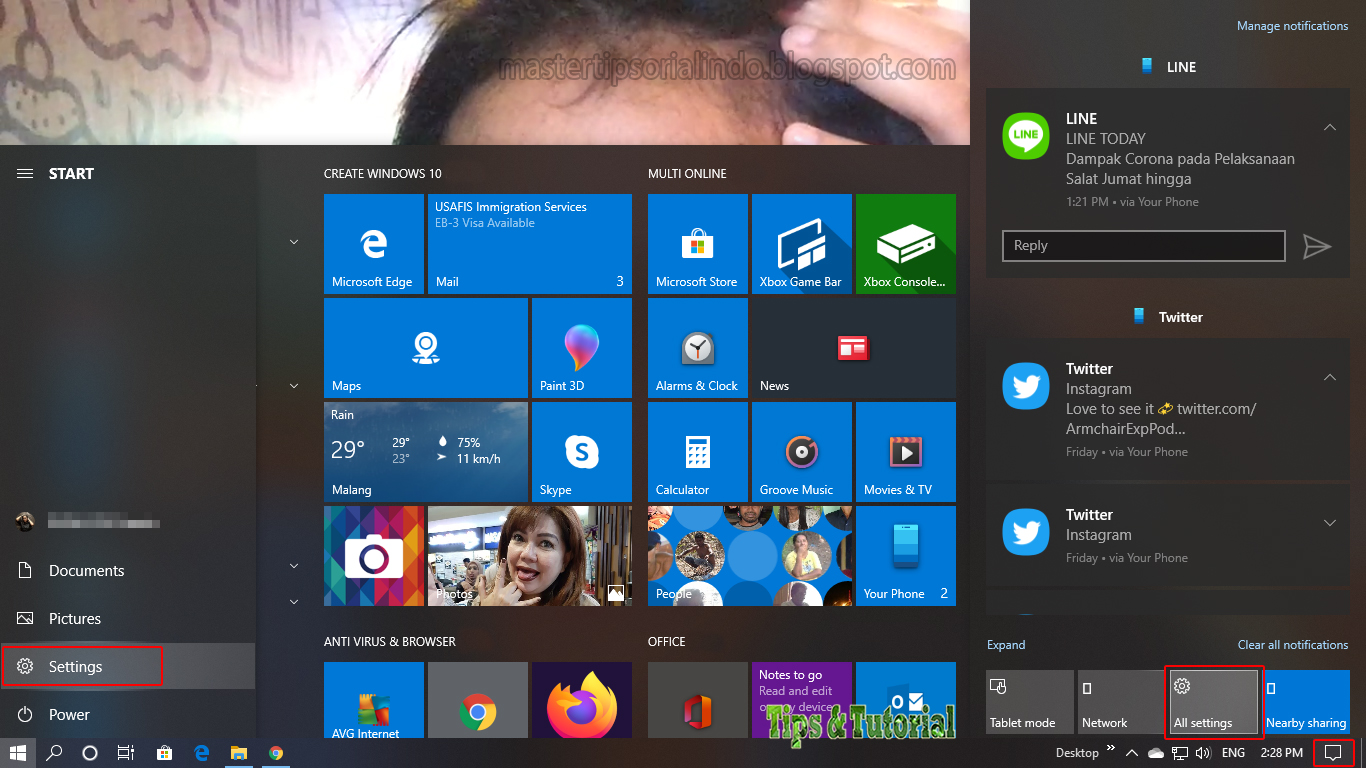This screenshot has width=1366, height=768.
Task: Open Chrome from the taskbar
Action: (x=276, y=753)
